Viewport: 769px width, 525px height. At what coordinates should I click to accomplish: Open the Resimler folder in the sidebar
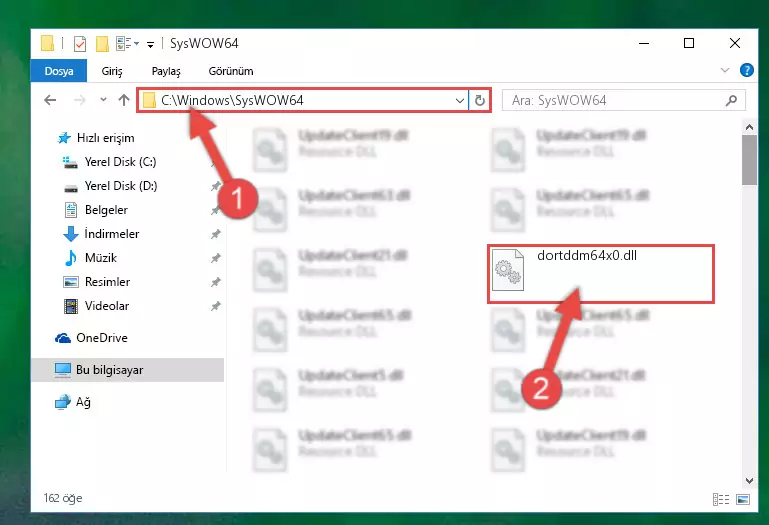tap(107, 282)
